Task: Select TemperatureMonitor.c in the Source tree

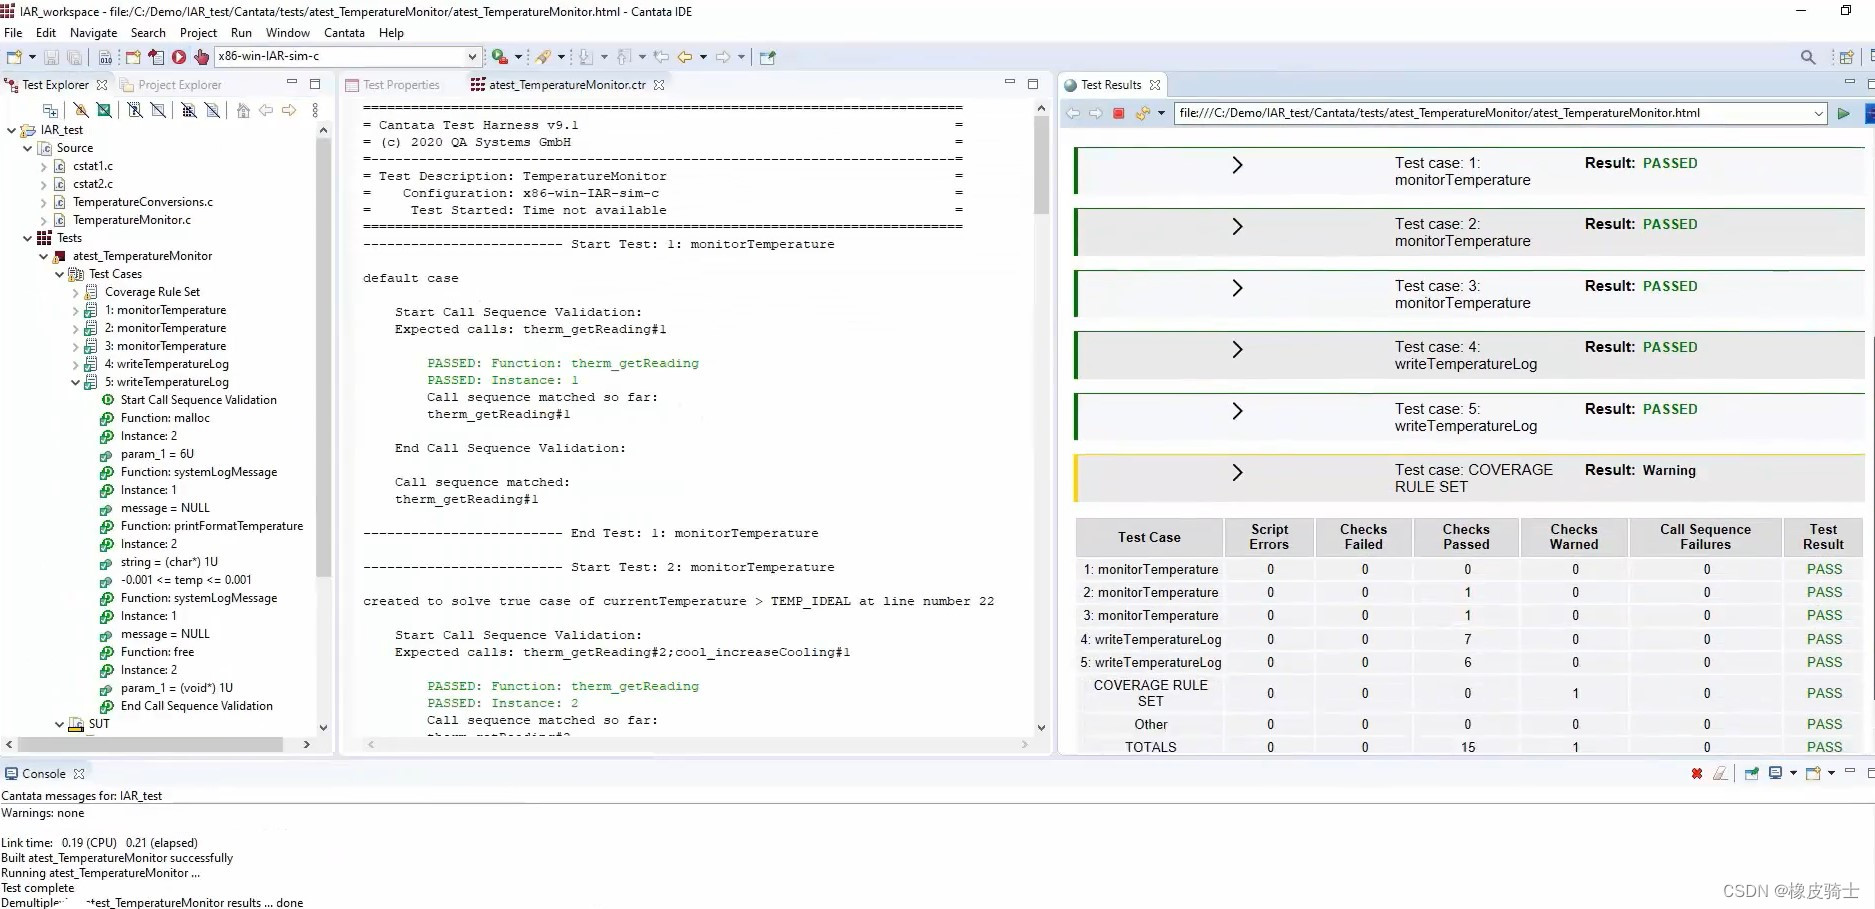Action: coord(132,220)
